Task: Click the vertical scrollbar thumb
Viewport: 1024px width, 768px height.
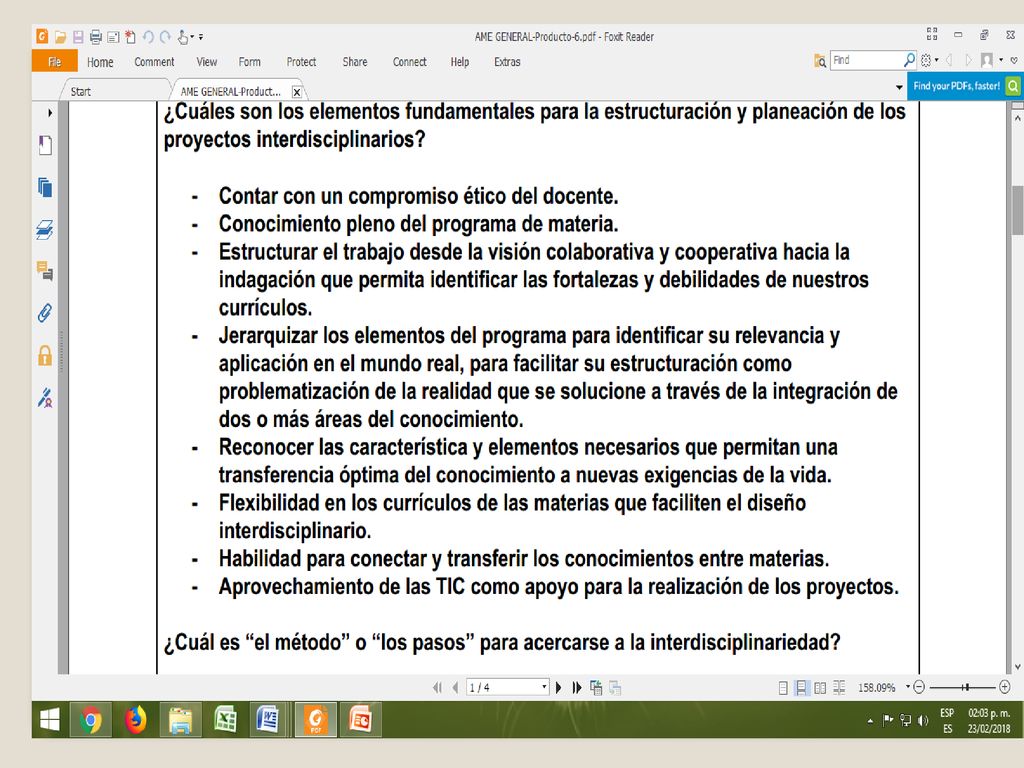Action: point(1017,210)
